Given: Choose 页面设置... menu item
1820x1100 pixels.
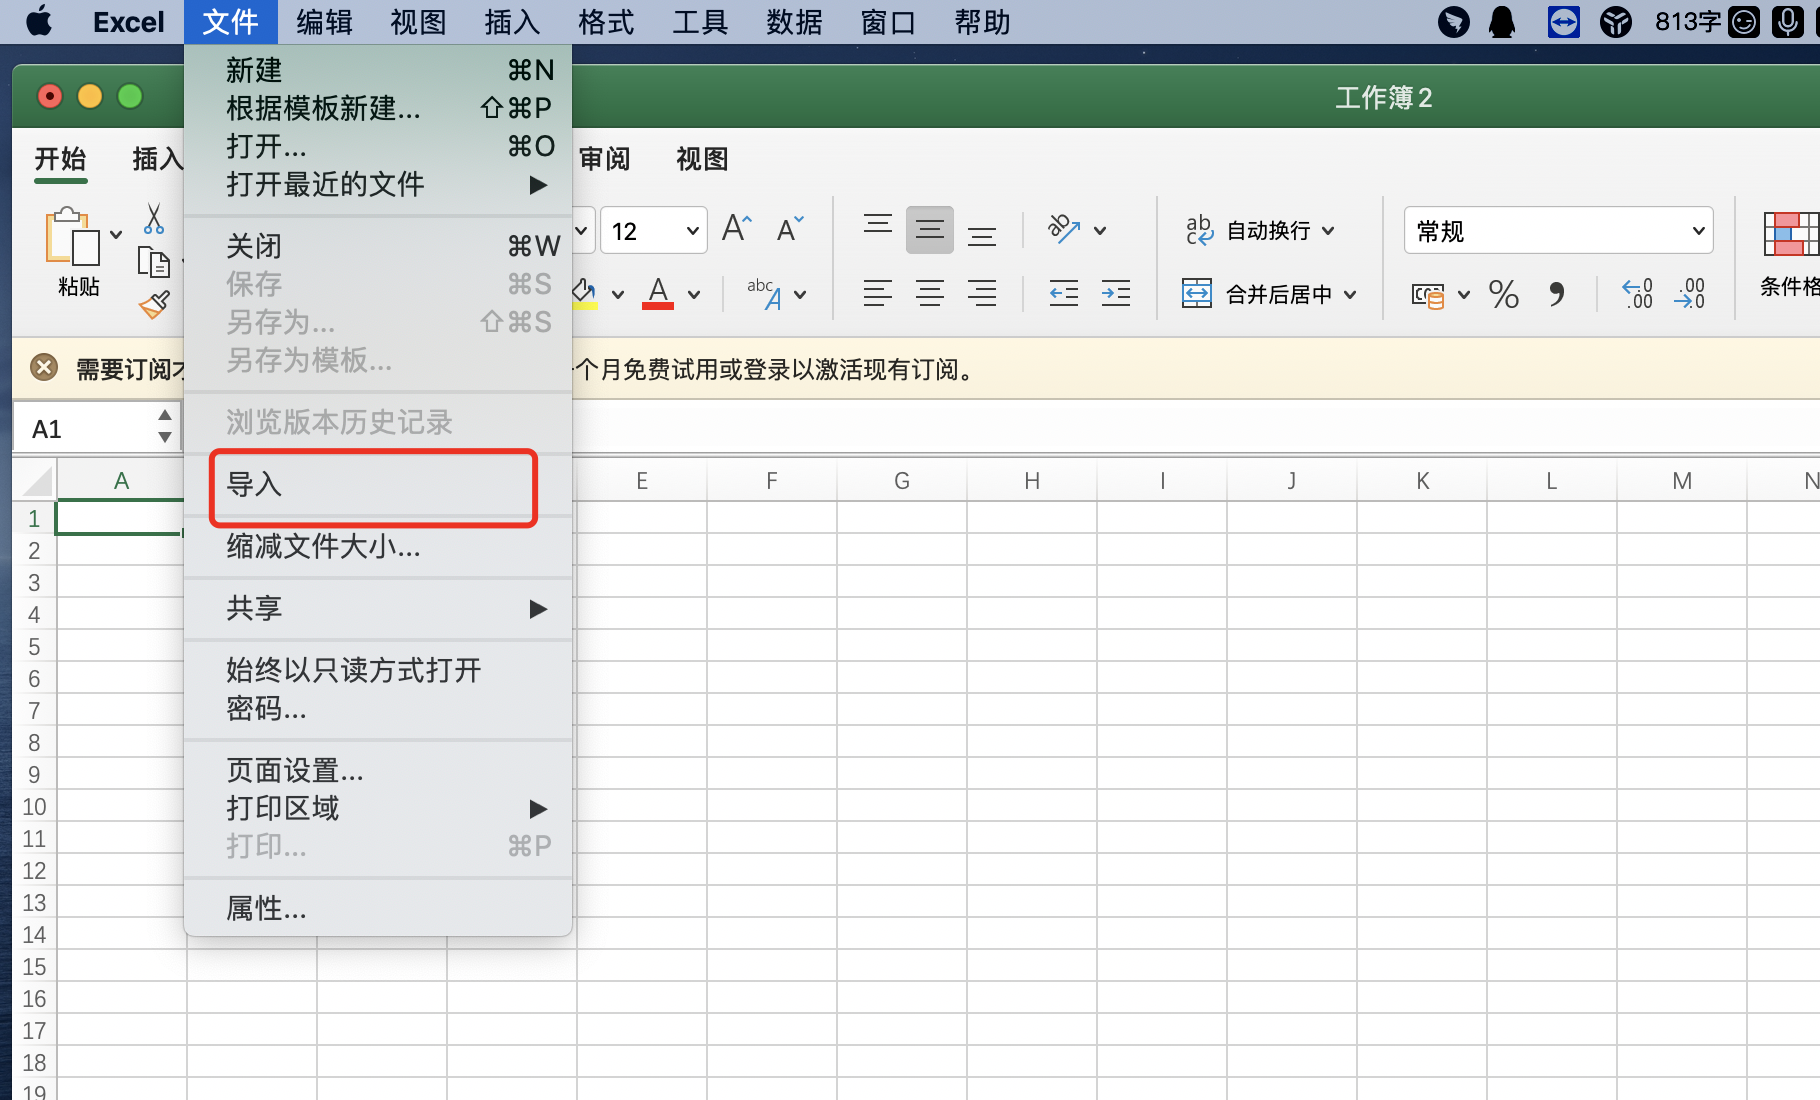Looking at the screenshot, I should (x=378, y=770).
